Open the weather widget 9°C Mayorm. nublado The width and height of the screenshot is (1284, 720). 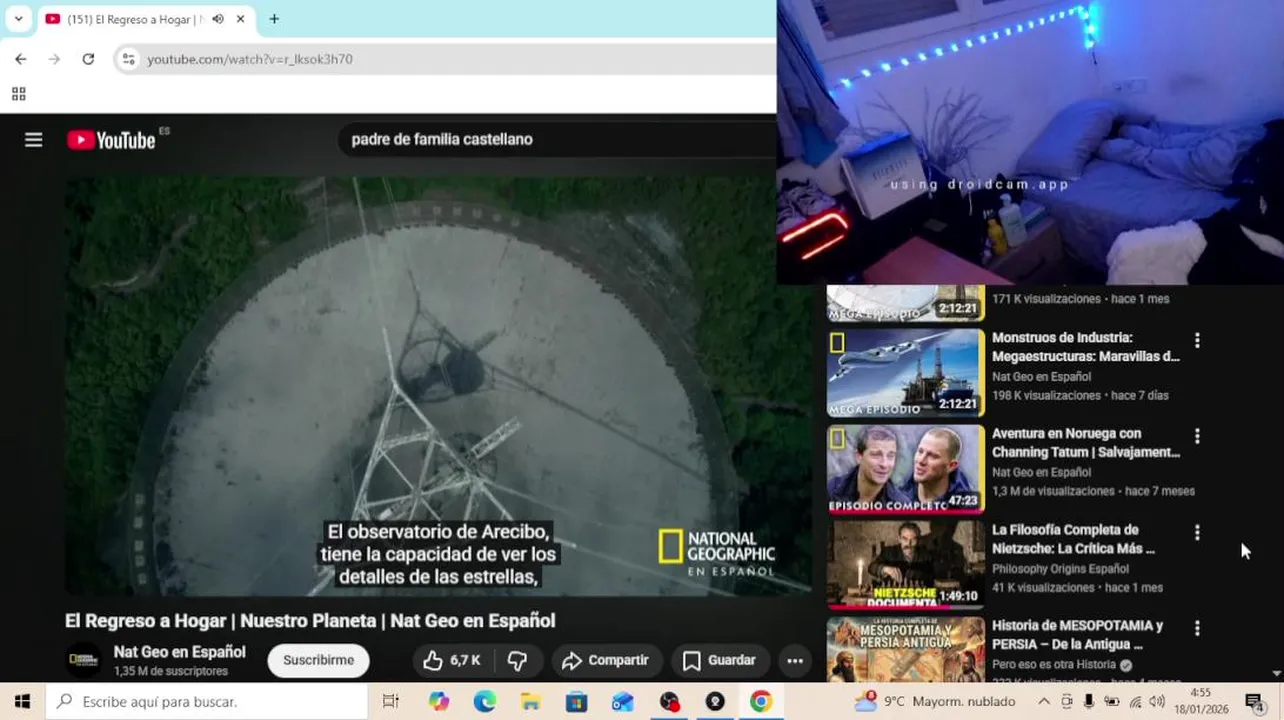[937, 702]
